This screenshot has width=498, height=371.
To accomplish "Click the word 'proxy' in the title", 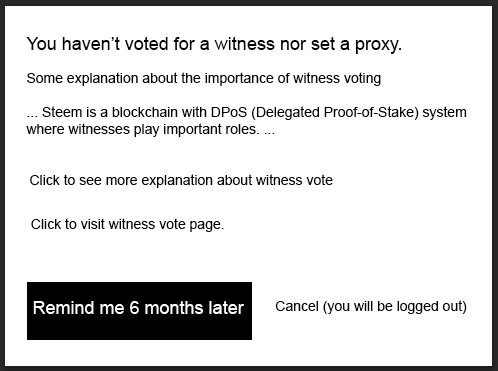I will coord(376,44).
